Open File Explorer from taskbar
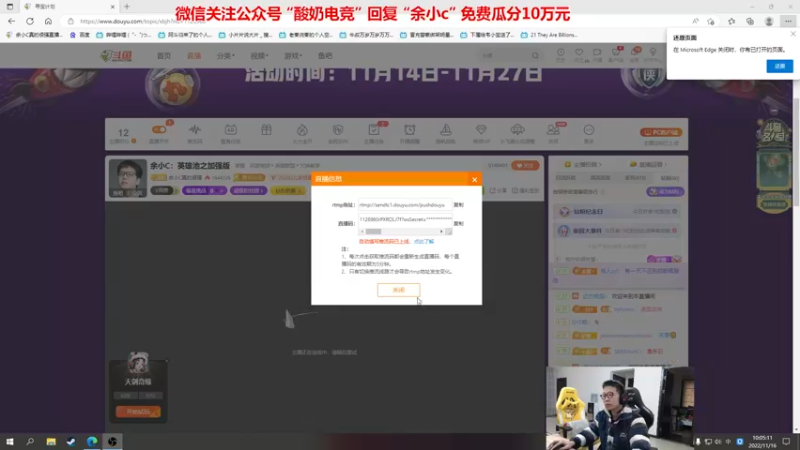Image resolution: width=800 pixels, height=450 pixels. (51, 441)
